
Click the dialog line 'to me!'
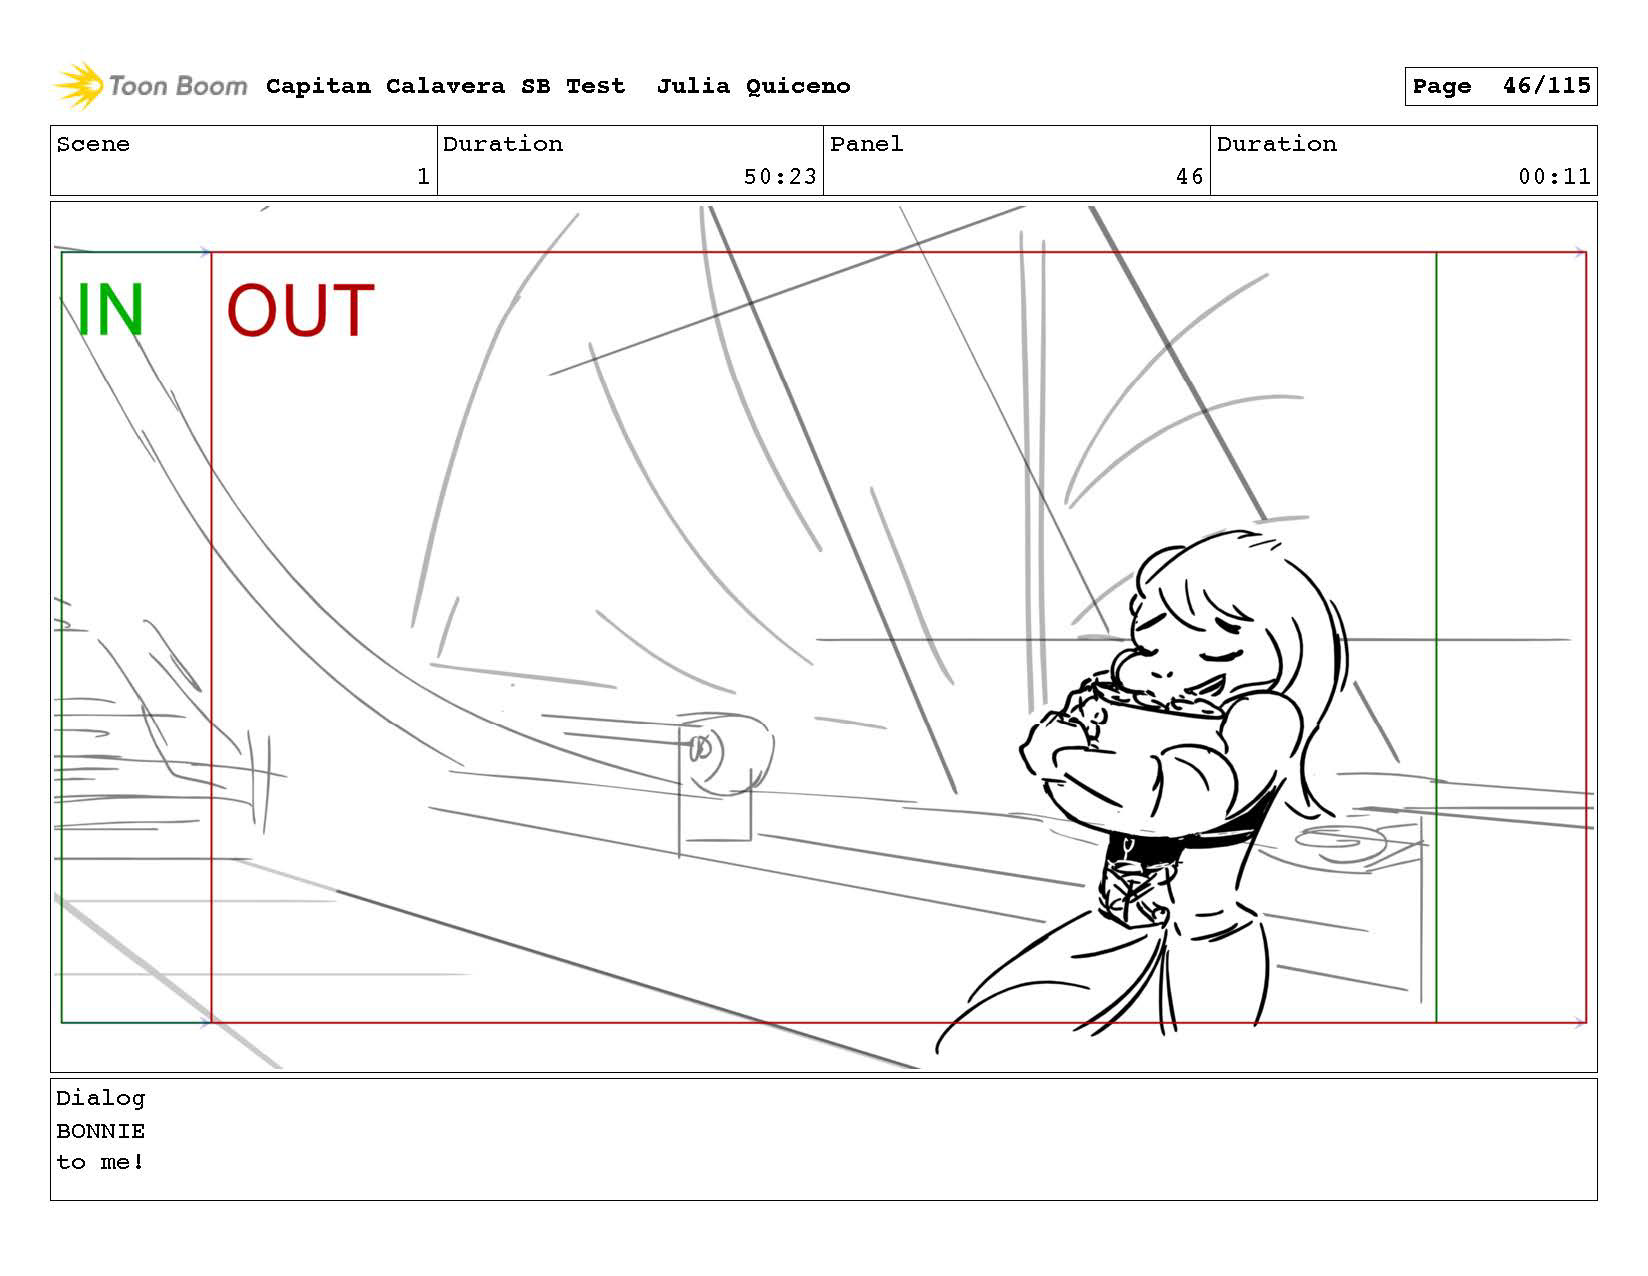point(100,1162)
